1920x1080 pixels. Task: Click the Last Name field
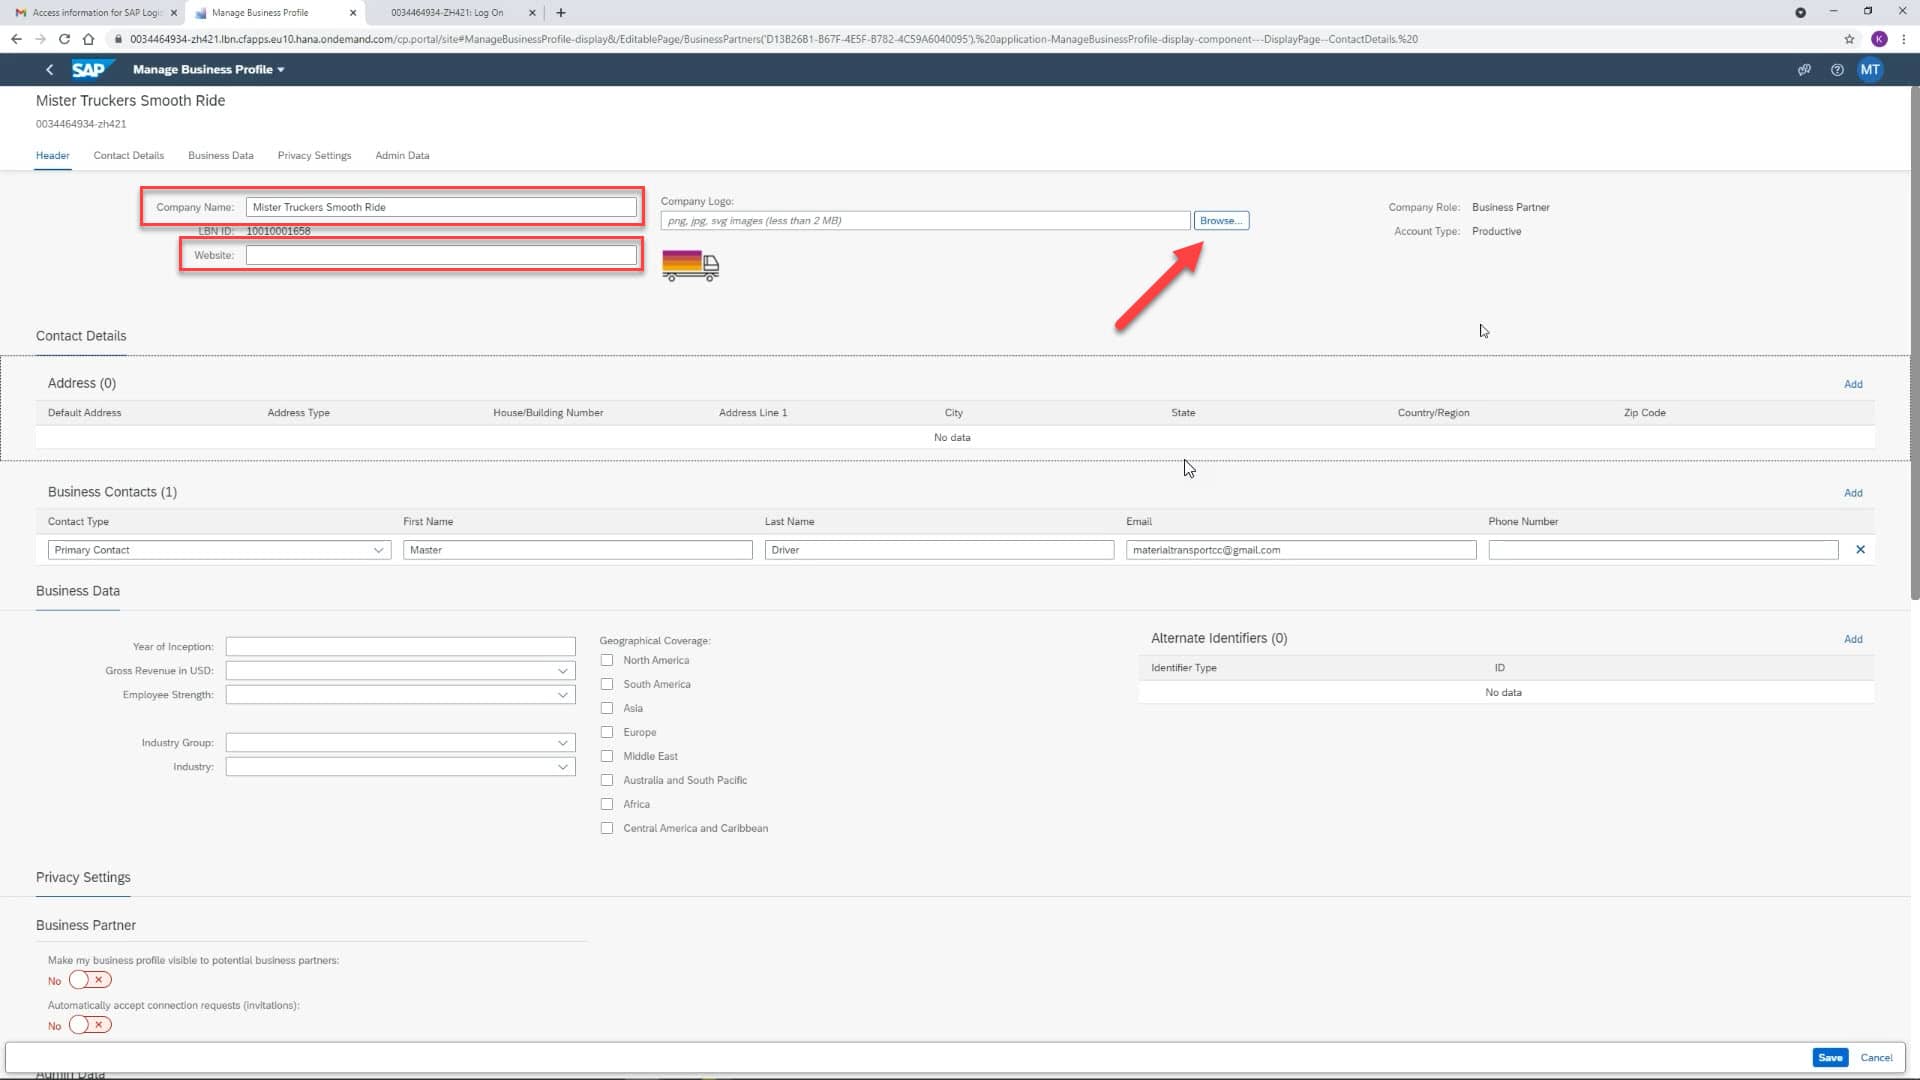tap(939, 550)
